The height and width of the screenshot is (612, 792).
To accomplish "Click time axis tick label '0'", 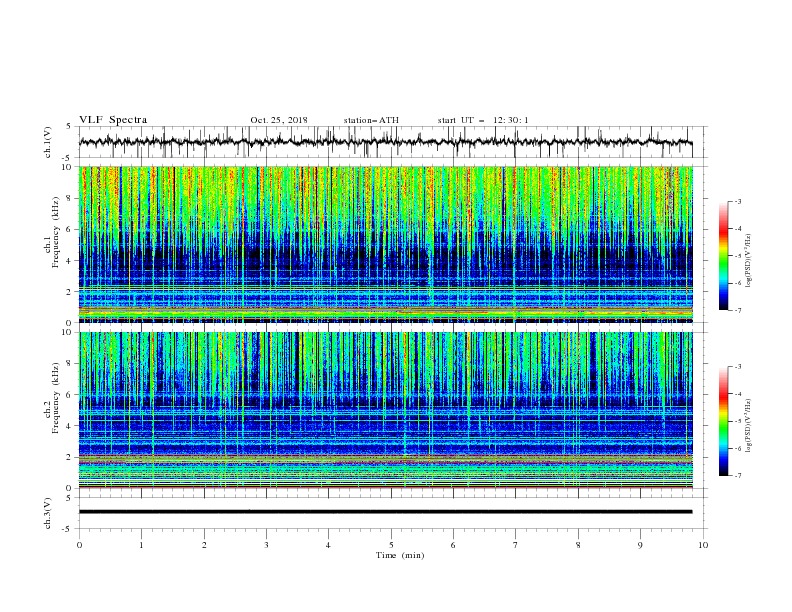I will point(79,545).
